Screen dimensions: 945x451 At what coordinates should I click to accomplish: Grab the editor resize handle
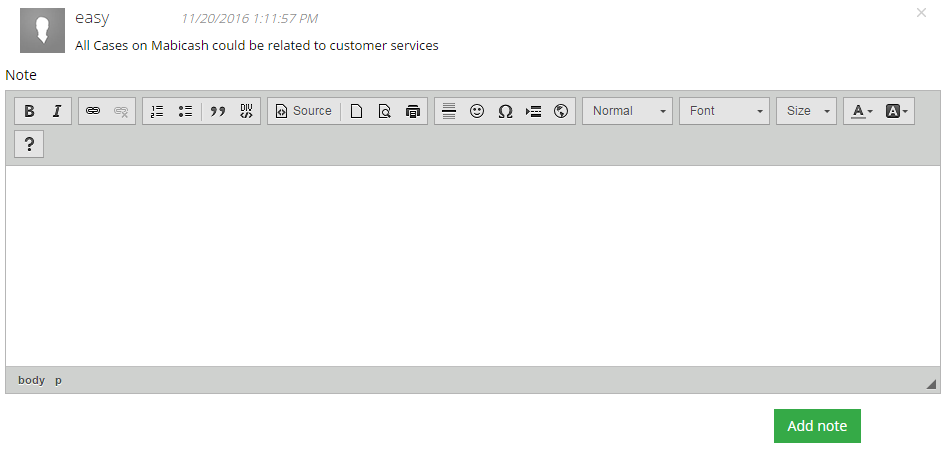(932, 384)
